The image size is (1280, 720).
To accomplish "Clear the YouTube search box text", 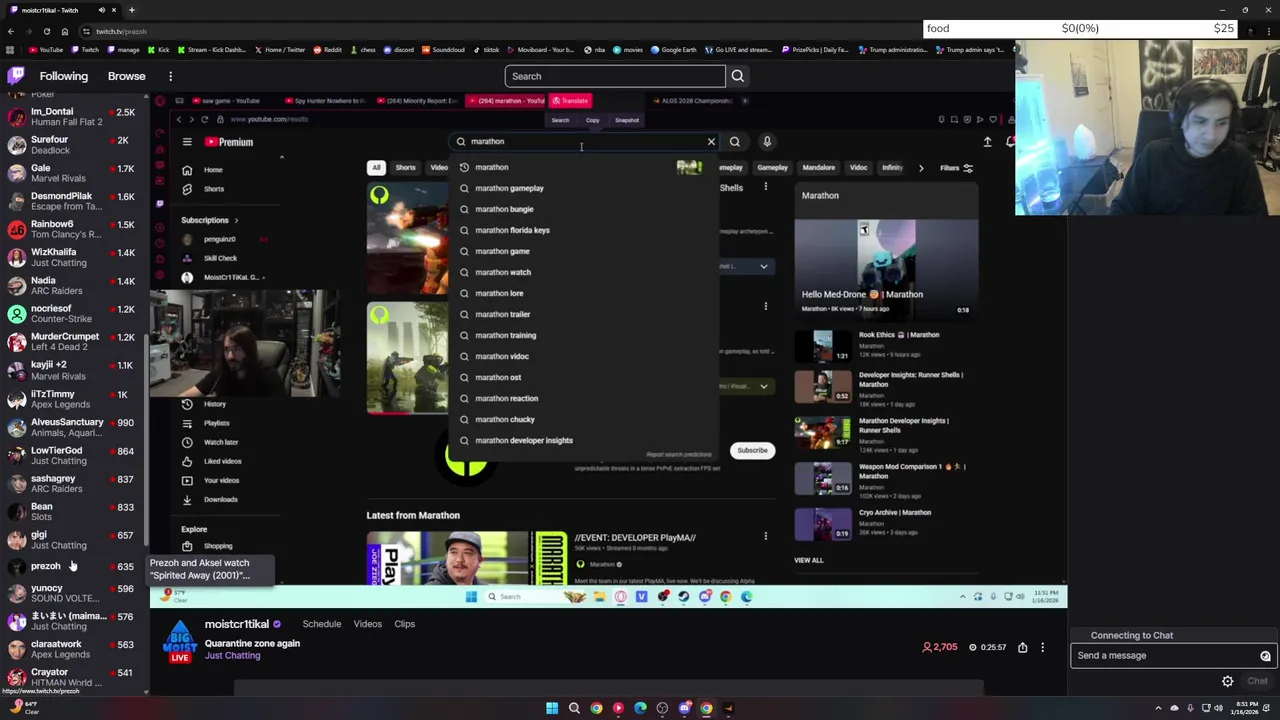I will tap(711, 142).
